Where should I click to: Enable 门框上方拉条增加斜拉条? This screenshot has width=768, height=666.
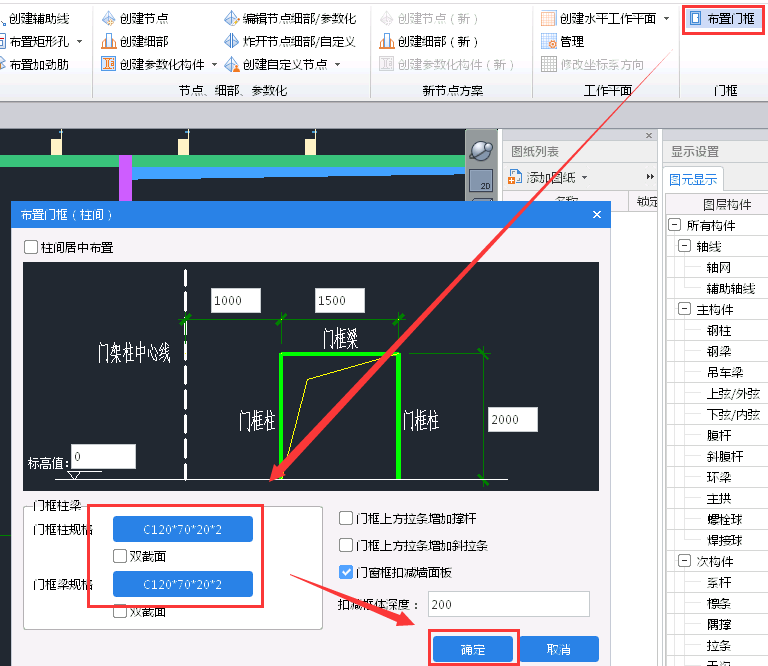[x=346, y=545]
